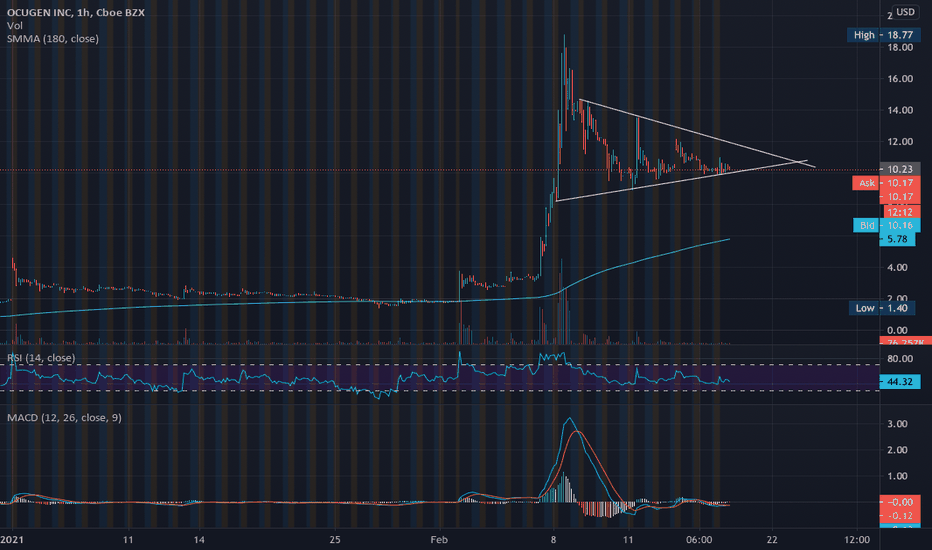Click the 5.78 SMMA value label

point(897,239)
